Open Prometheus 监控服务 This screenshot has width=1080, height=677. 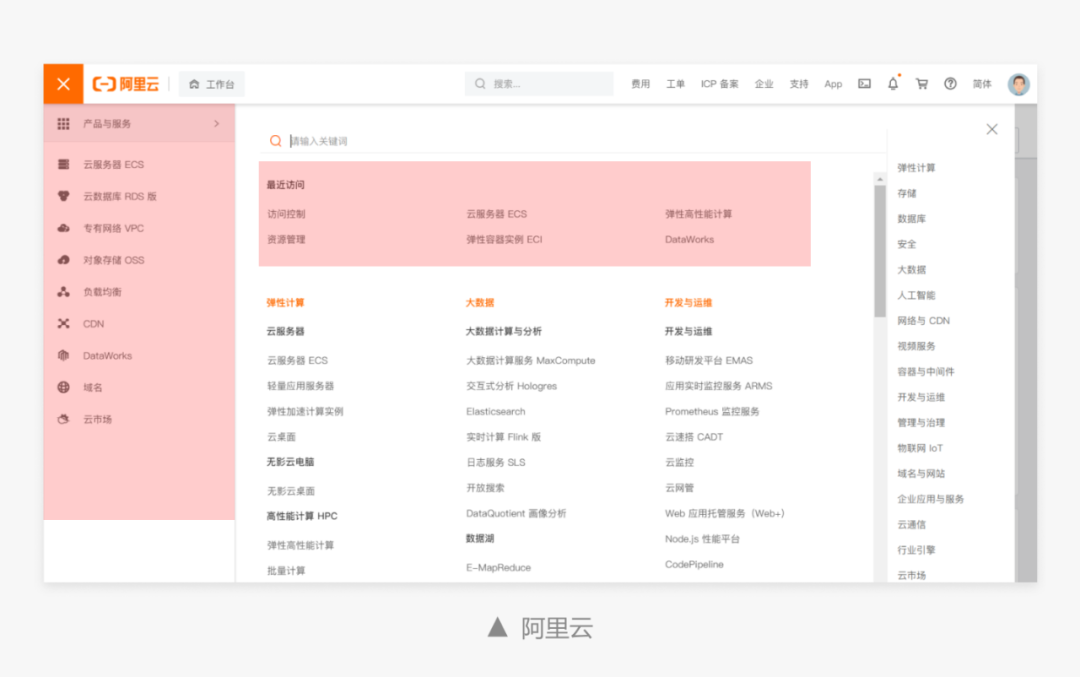712,411
